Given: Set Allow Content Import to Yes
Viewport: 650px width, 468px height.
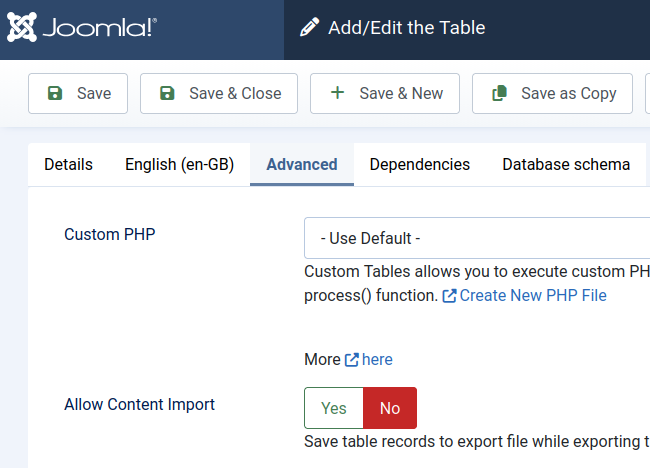Looking at the screenshot, I should [x=333, y=408].
